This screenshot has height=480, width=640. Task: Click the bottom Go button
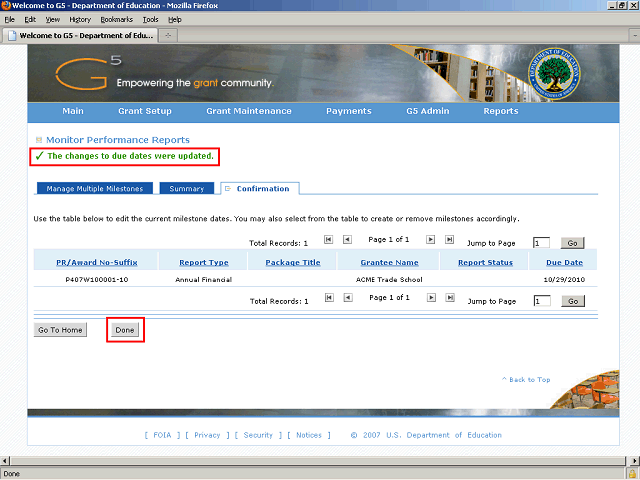(x=573, y=301)
